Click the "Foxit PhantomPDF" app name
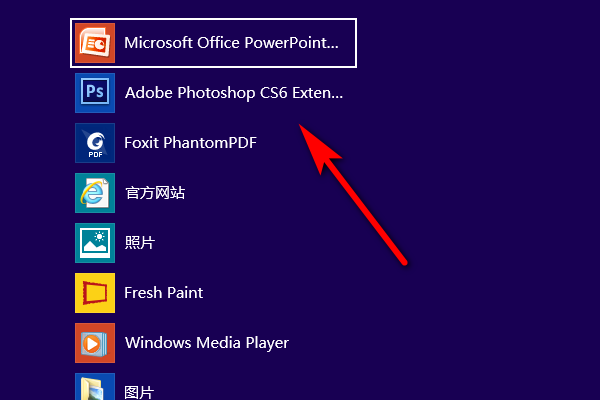 point(190,143)
